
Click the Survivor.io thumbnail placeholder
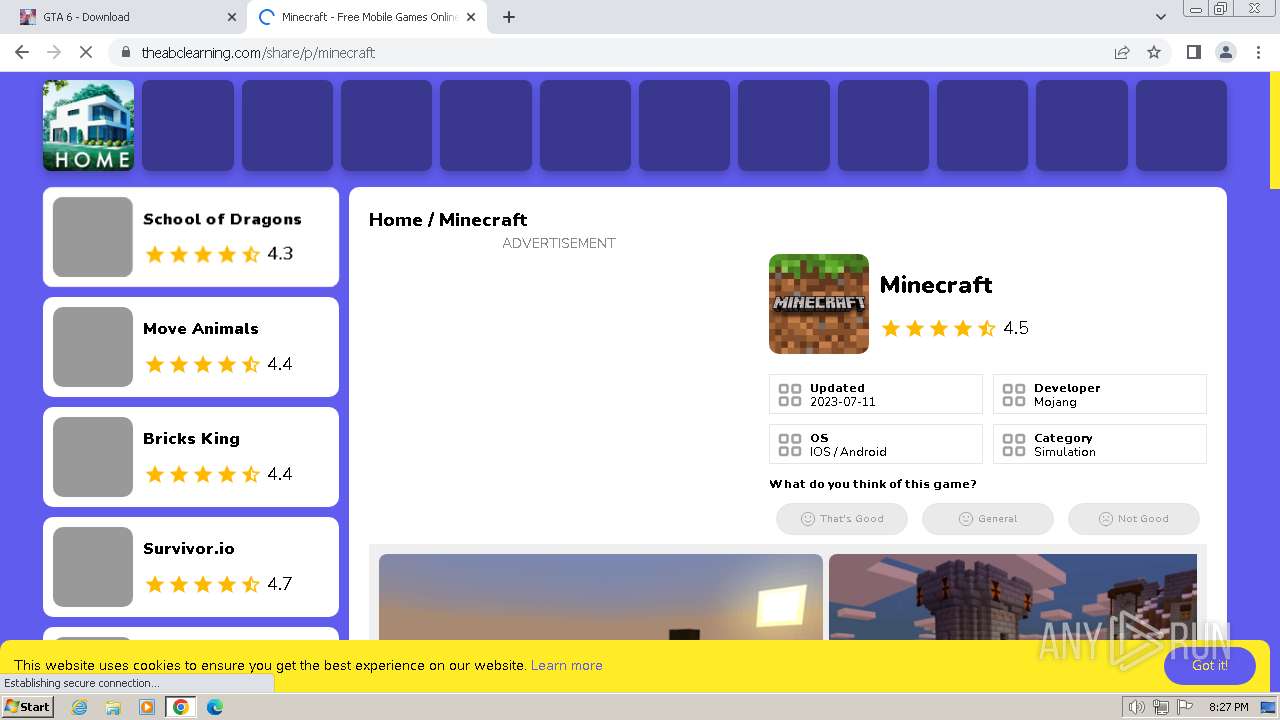[93, 567]
